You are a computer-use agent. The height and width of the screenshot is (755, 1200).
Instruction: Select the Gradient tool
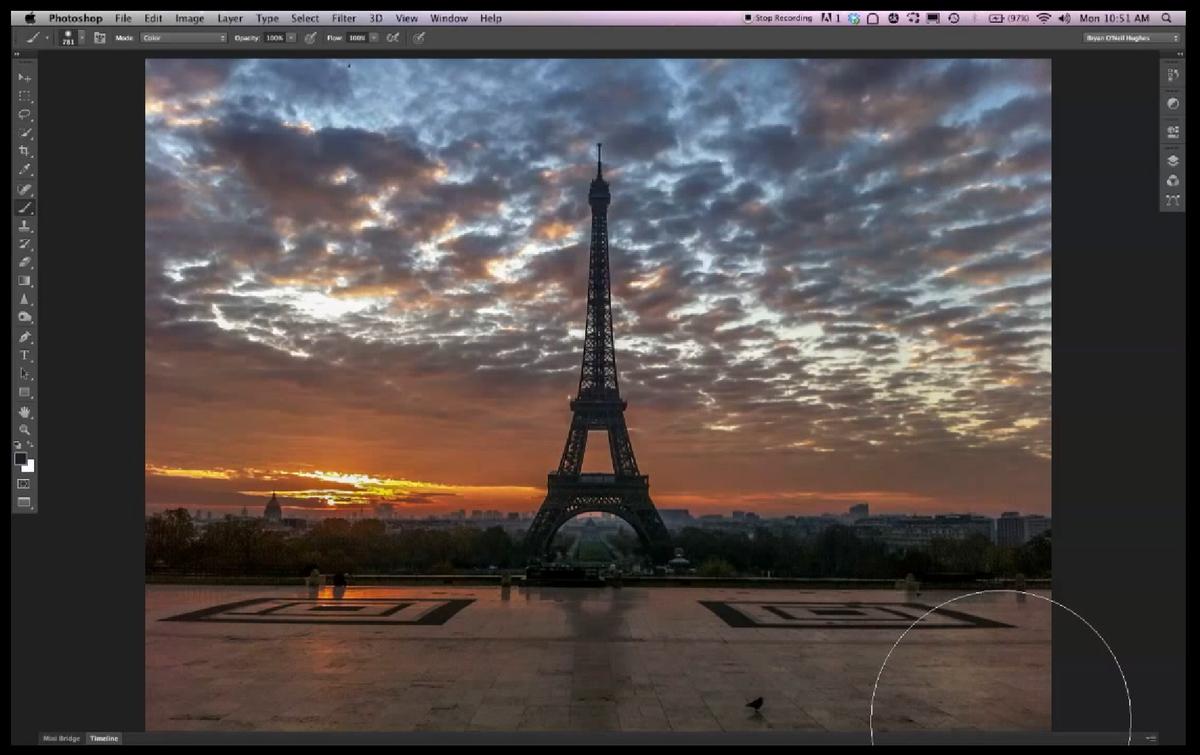coord(25,281)
